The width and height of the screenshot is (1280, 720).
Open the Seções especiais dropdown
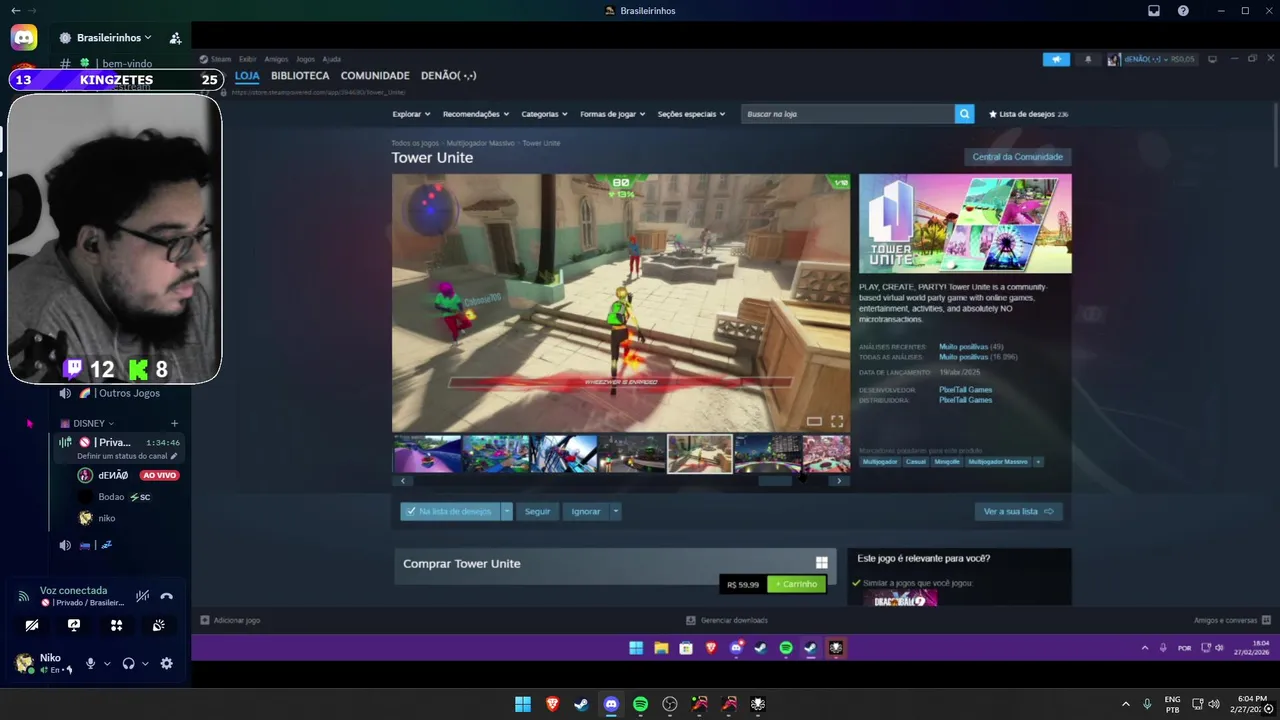point(691,114)
